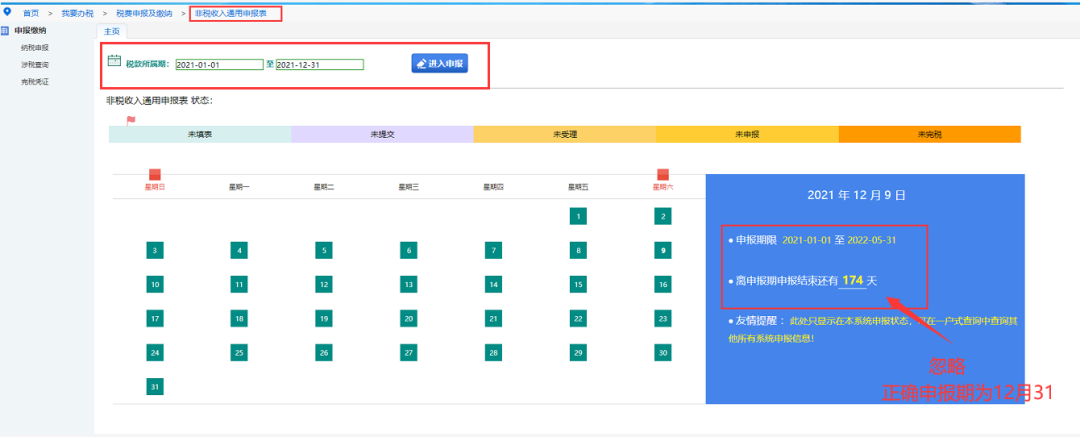This screenshot has height=437, width=1080.
Task: Select day 31 on the calendar
Action: point(154,386)
